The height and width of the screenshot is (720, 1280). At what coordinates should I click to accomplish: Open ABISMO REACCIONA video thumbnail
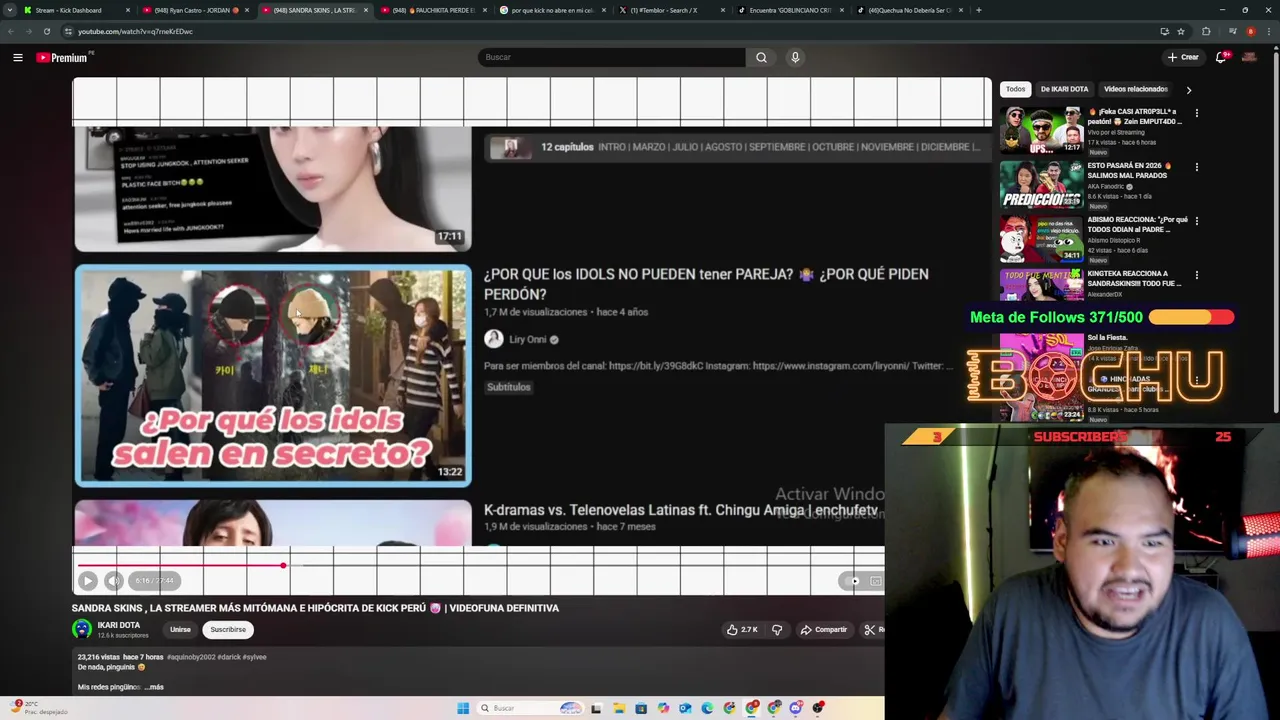[x=1041, y=237]
